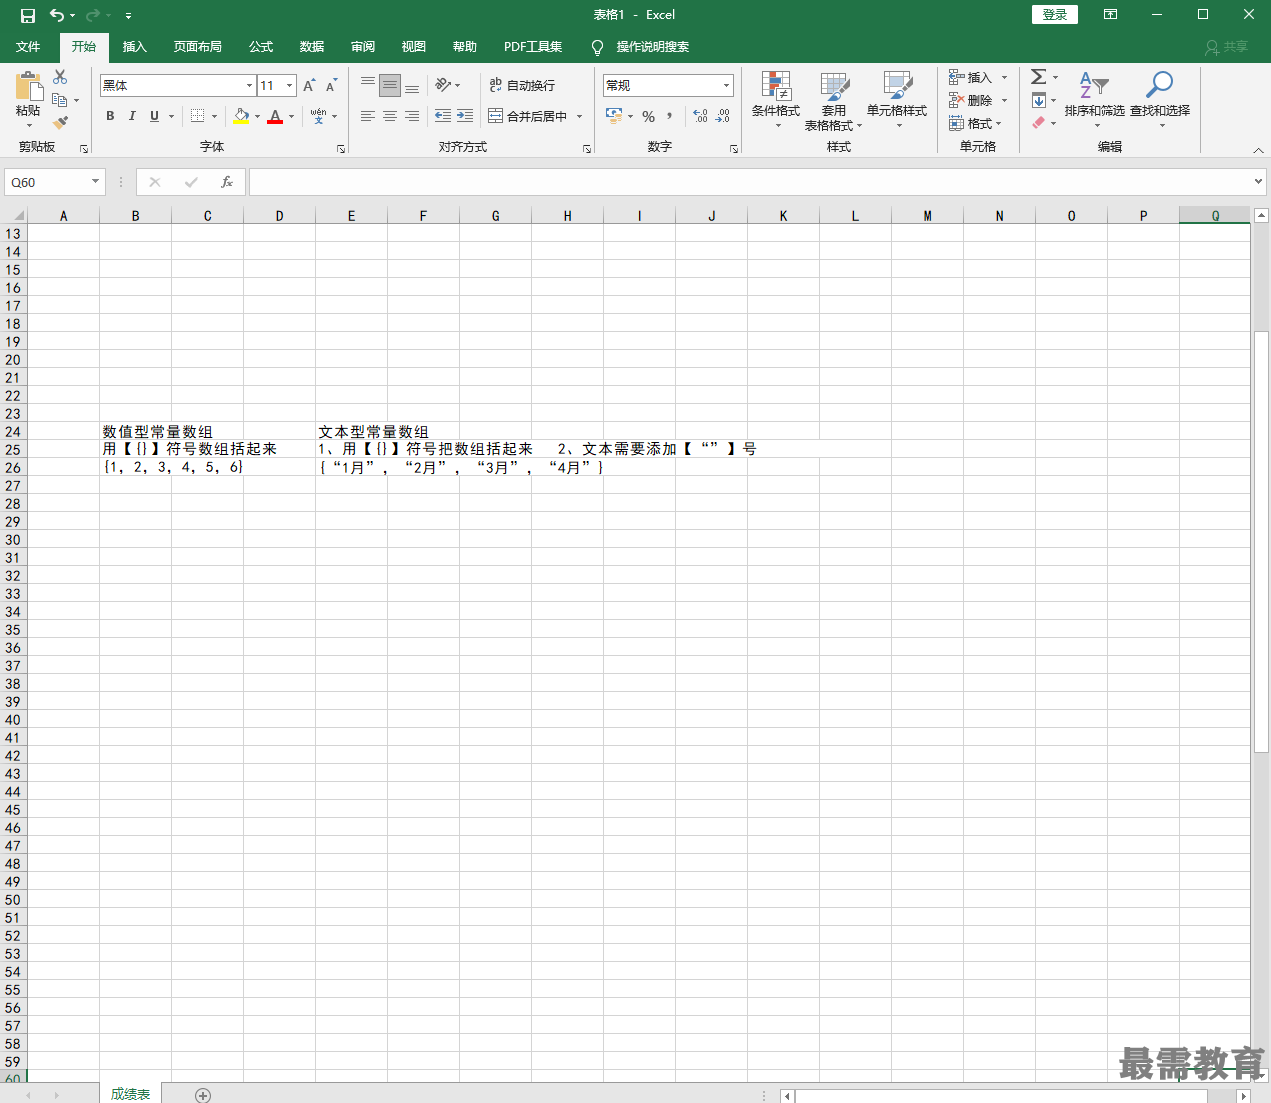Screen dimensions: 1271x1103
Task: Open the font size 11 dropdown
Action: tap(290, 85)
